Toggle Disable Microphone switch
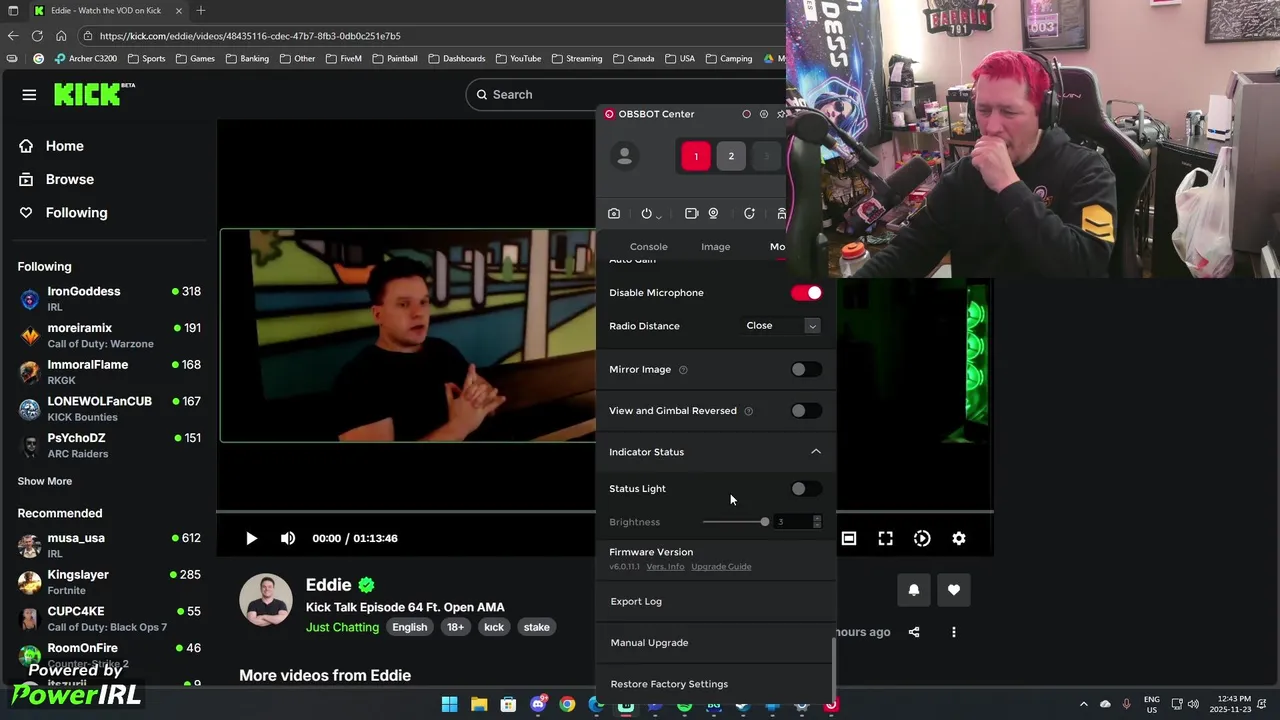Viewport: 1280px width, 720px height. click(x=806, y=293)
